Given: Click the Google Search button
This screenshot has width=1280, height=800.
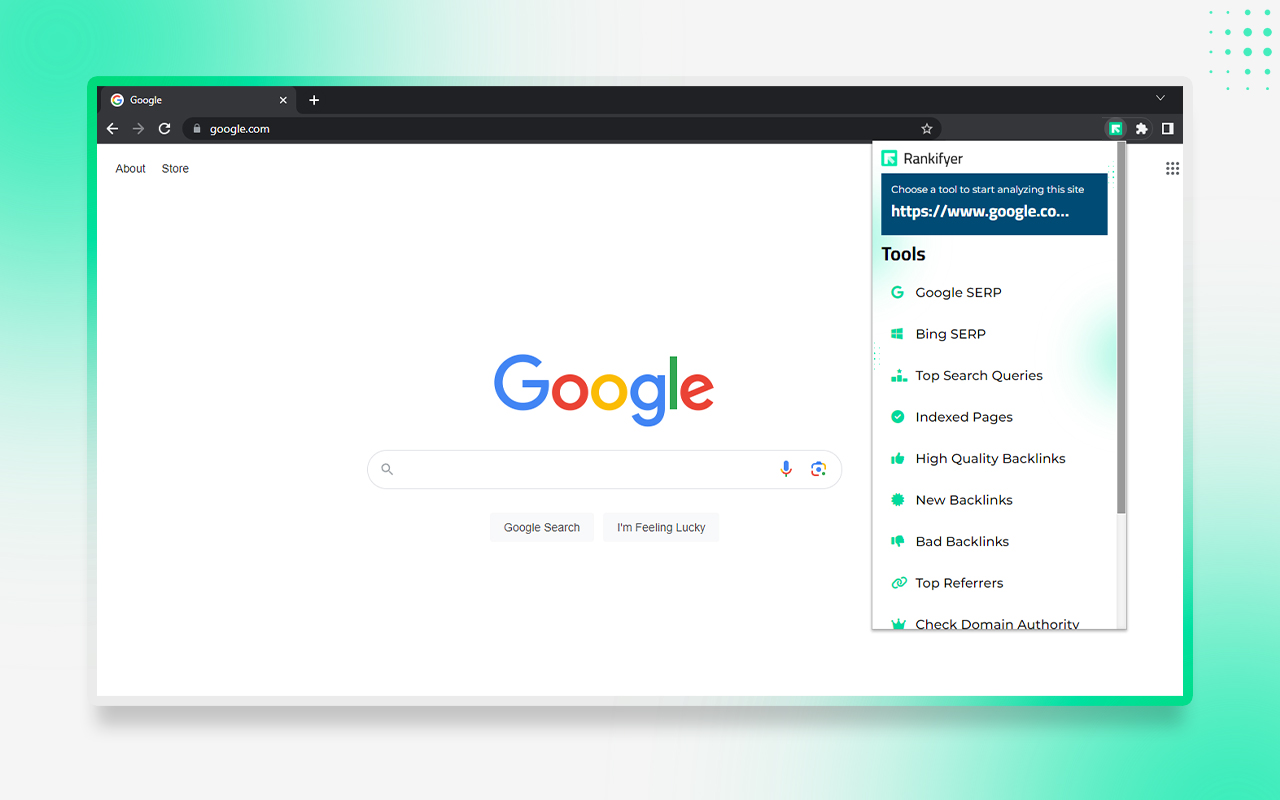Looking at the screenshot, I should (542, 527).
